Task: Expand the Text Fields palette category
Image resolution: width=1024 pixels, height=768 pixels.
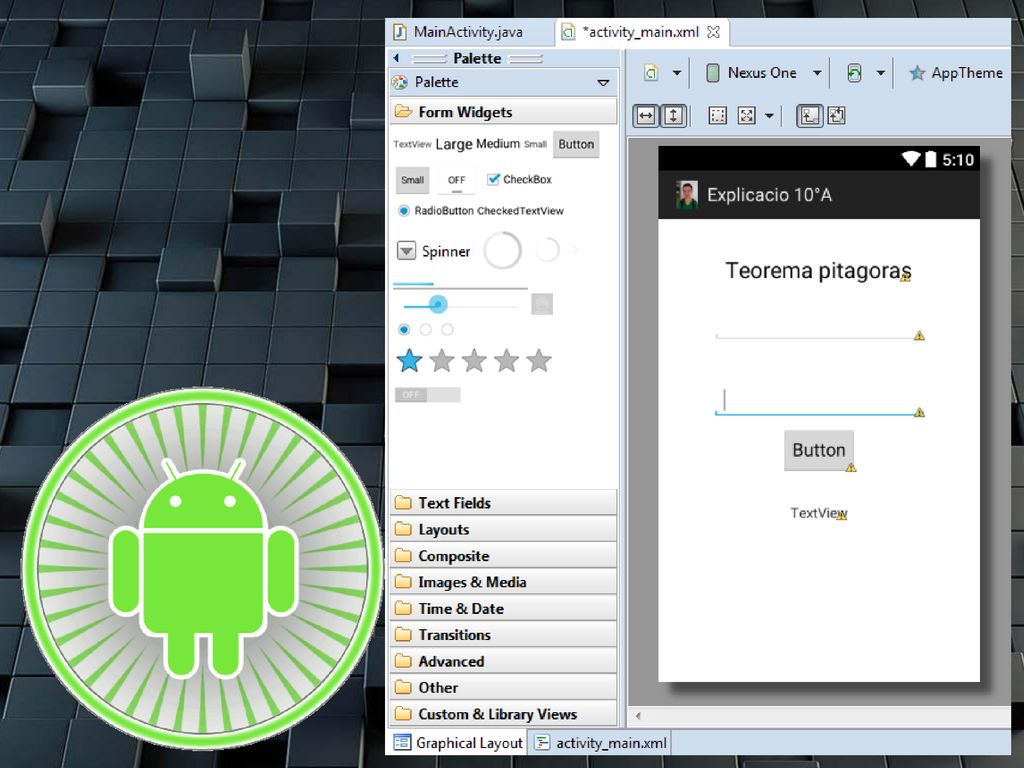Action: 504,503
